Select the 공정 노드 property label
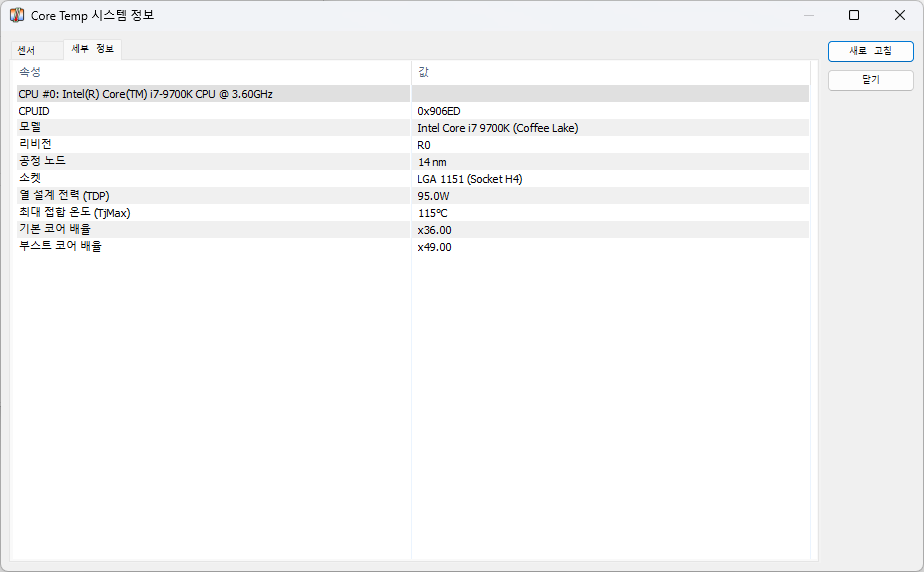924x572 pixels. click(42, 161)
